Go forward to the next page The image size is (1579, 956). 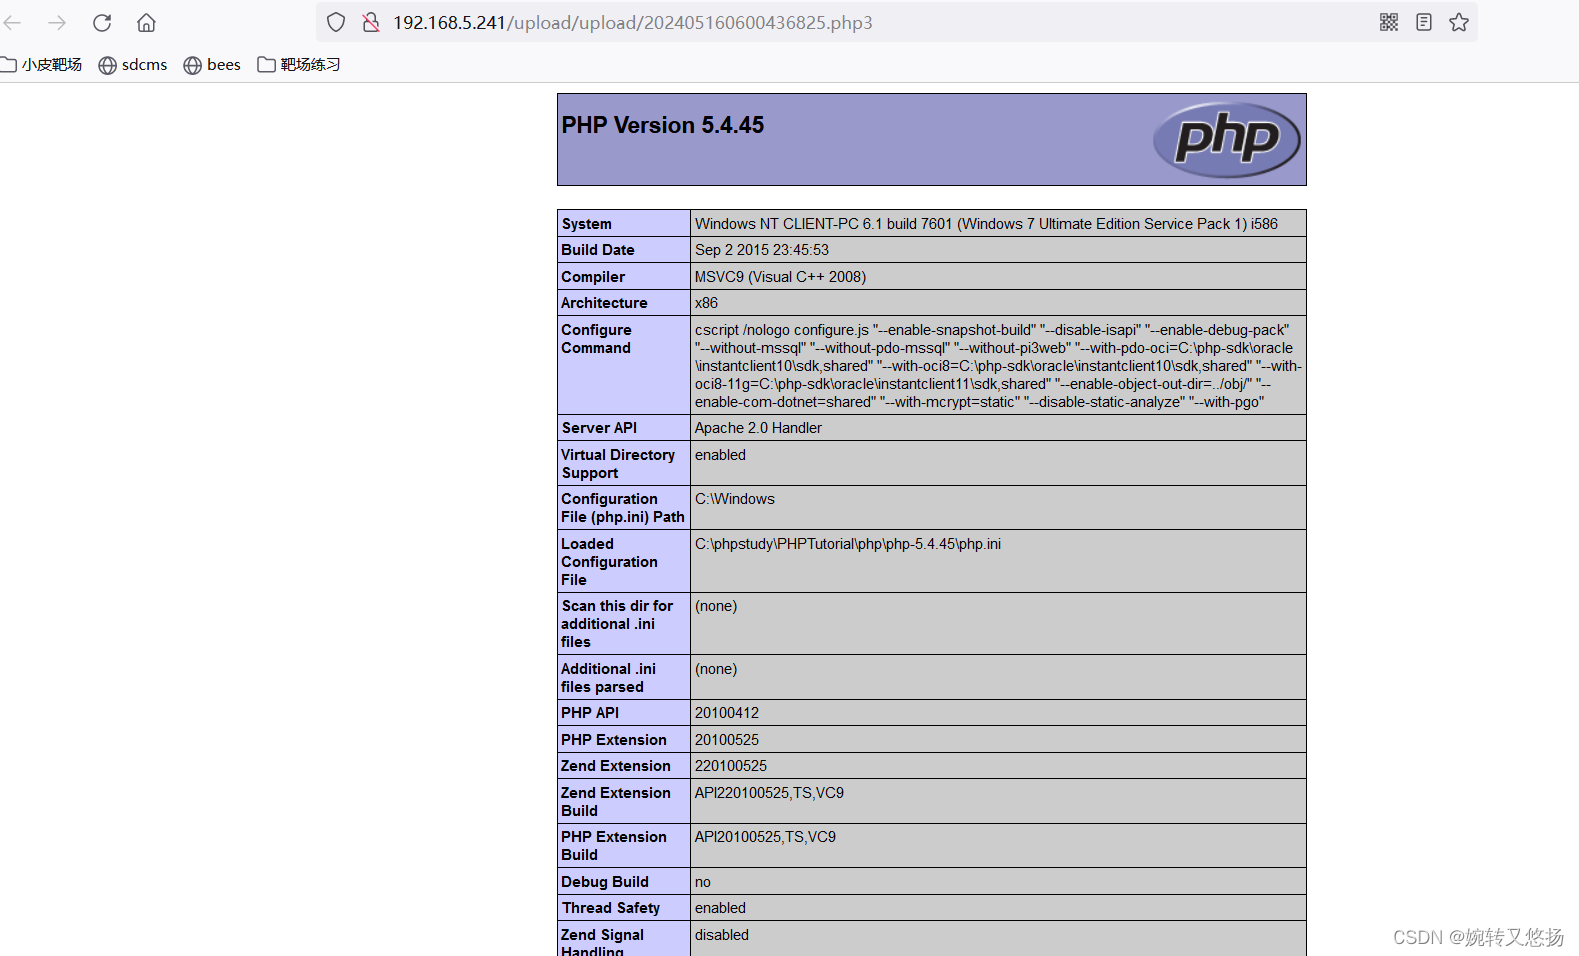(57, 22)
